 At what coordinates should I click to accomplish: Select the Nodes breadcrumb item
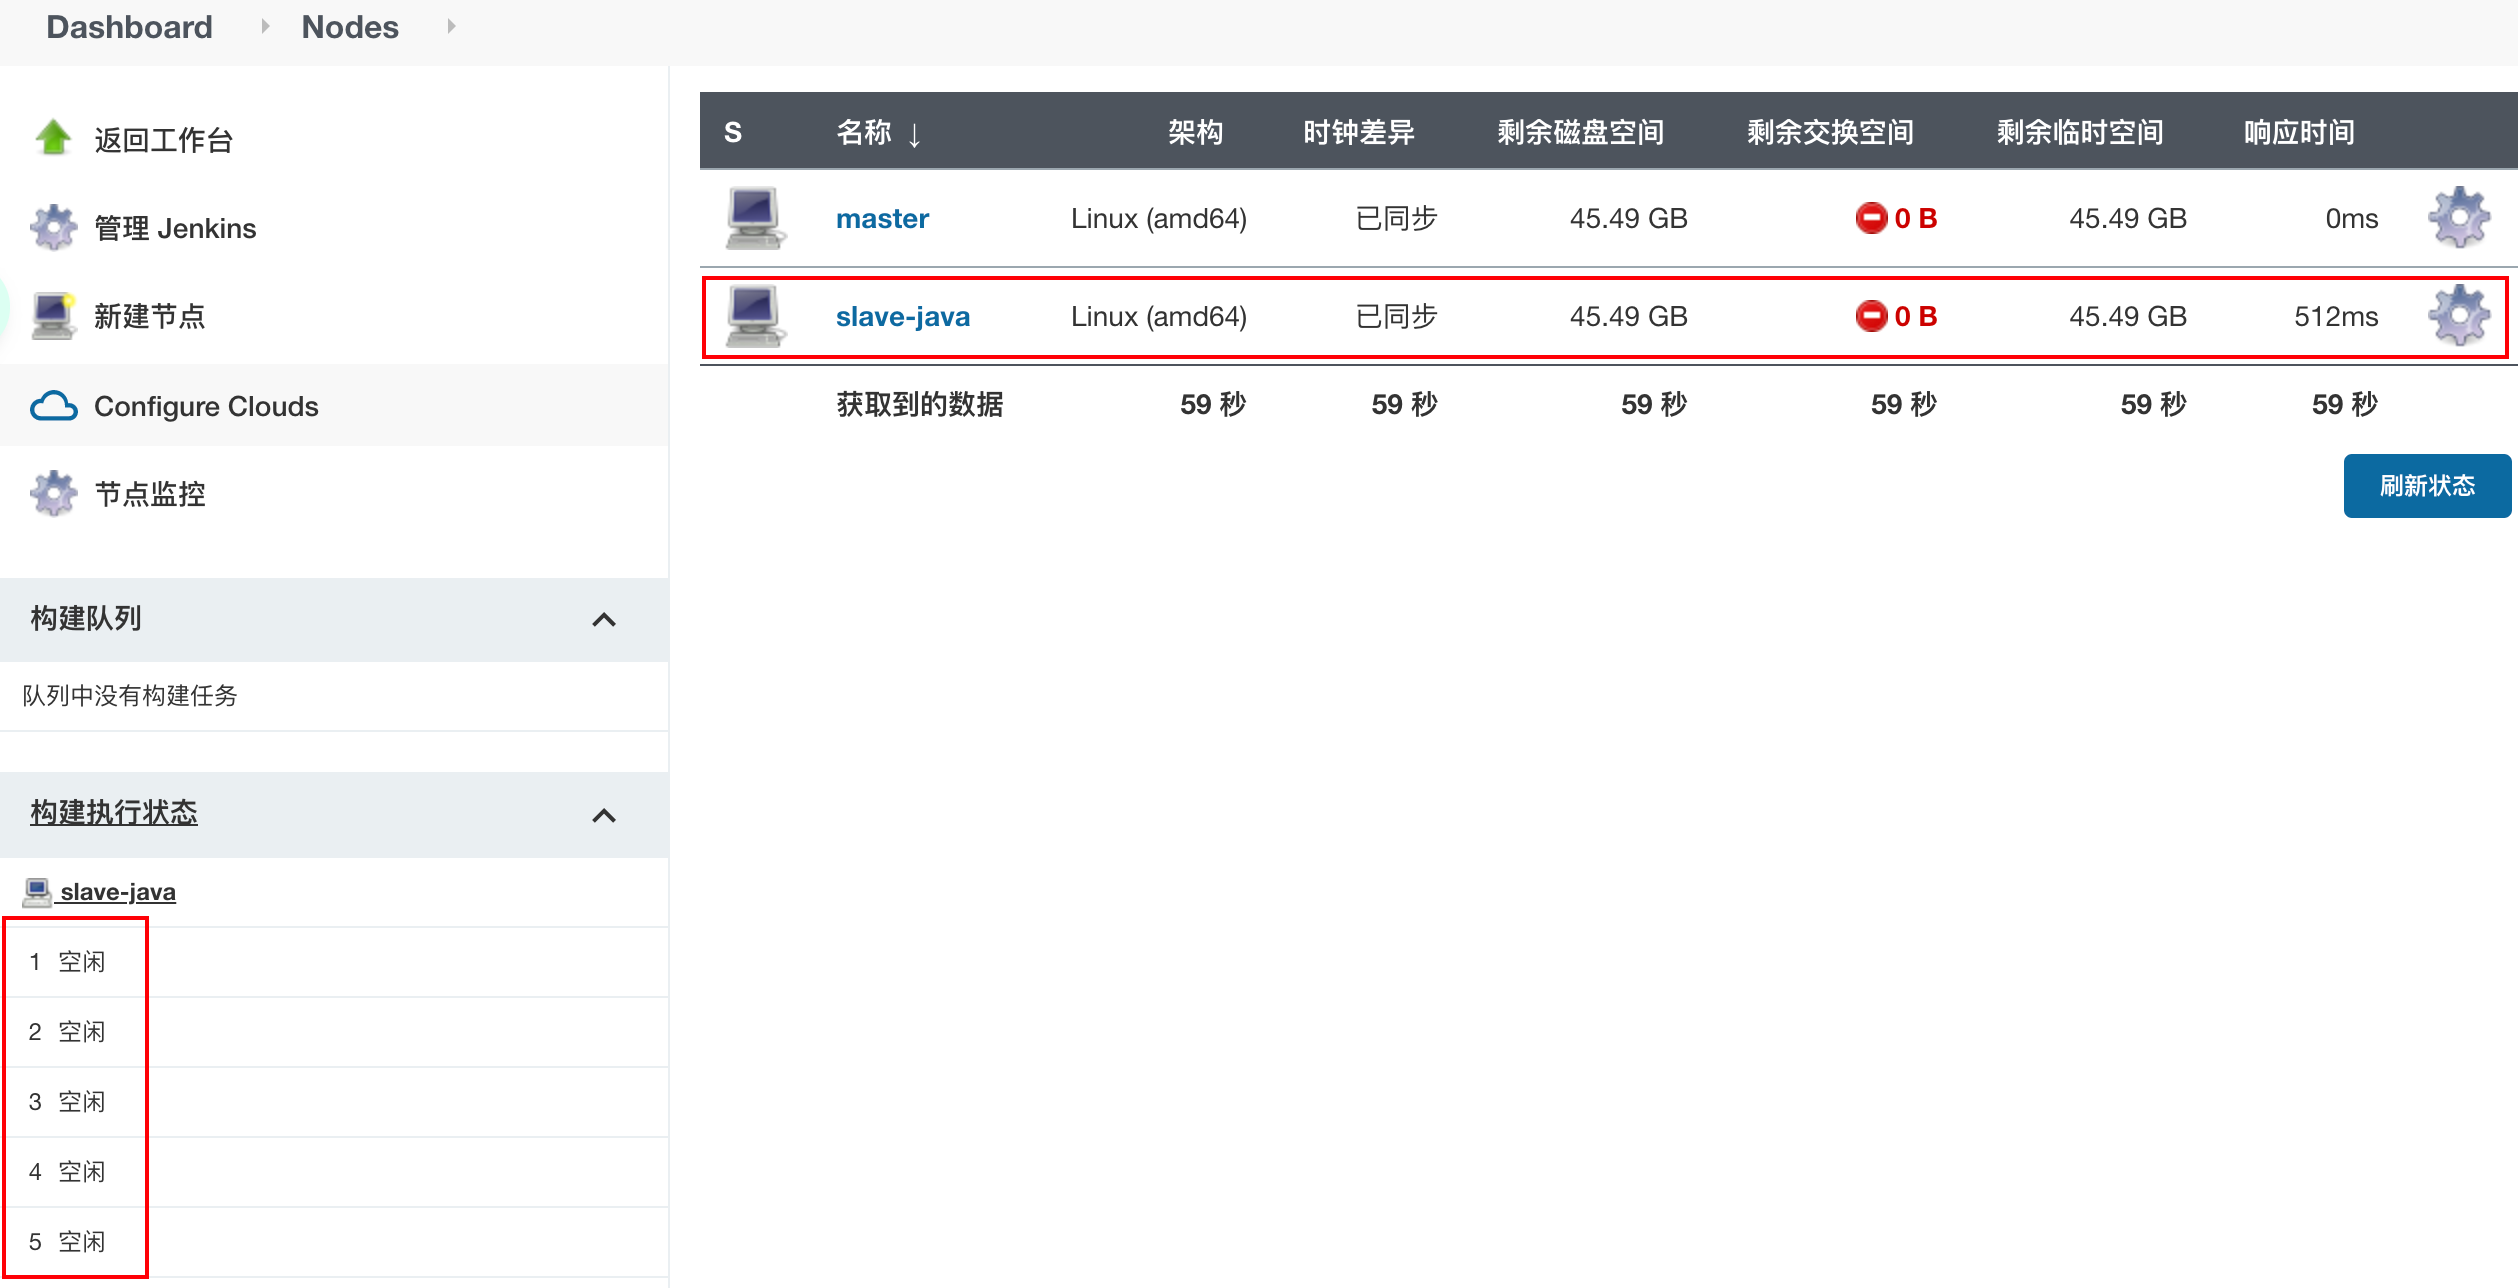tap(350, 26)
